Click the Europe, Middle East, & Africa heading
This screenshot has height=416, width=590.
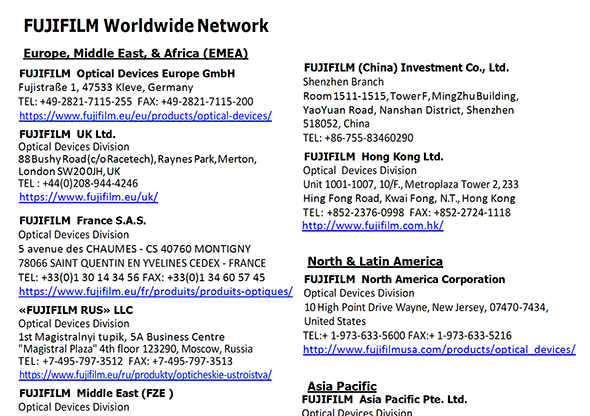[x=135, y=53]
